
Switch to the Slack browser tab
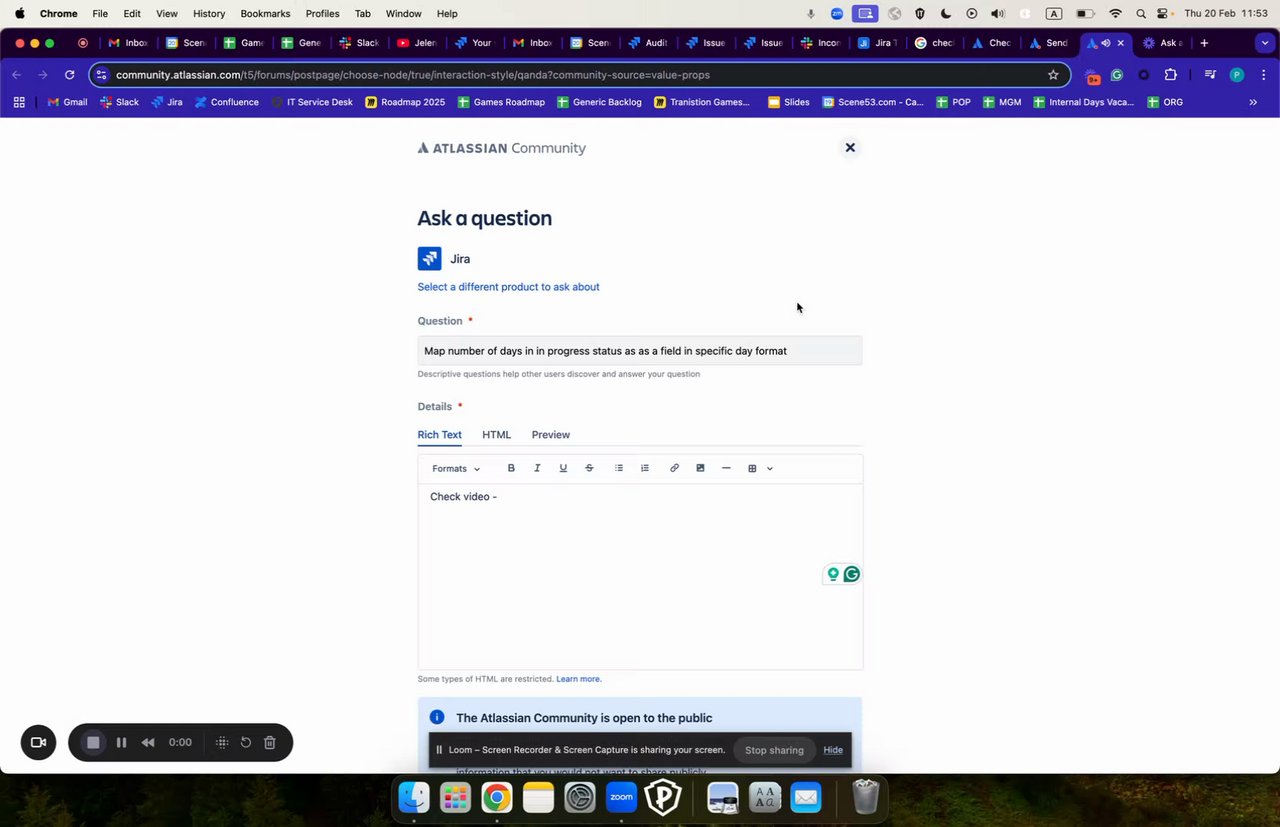(359, 43)
